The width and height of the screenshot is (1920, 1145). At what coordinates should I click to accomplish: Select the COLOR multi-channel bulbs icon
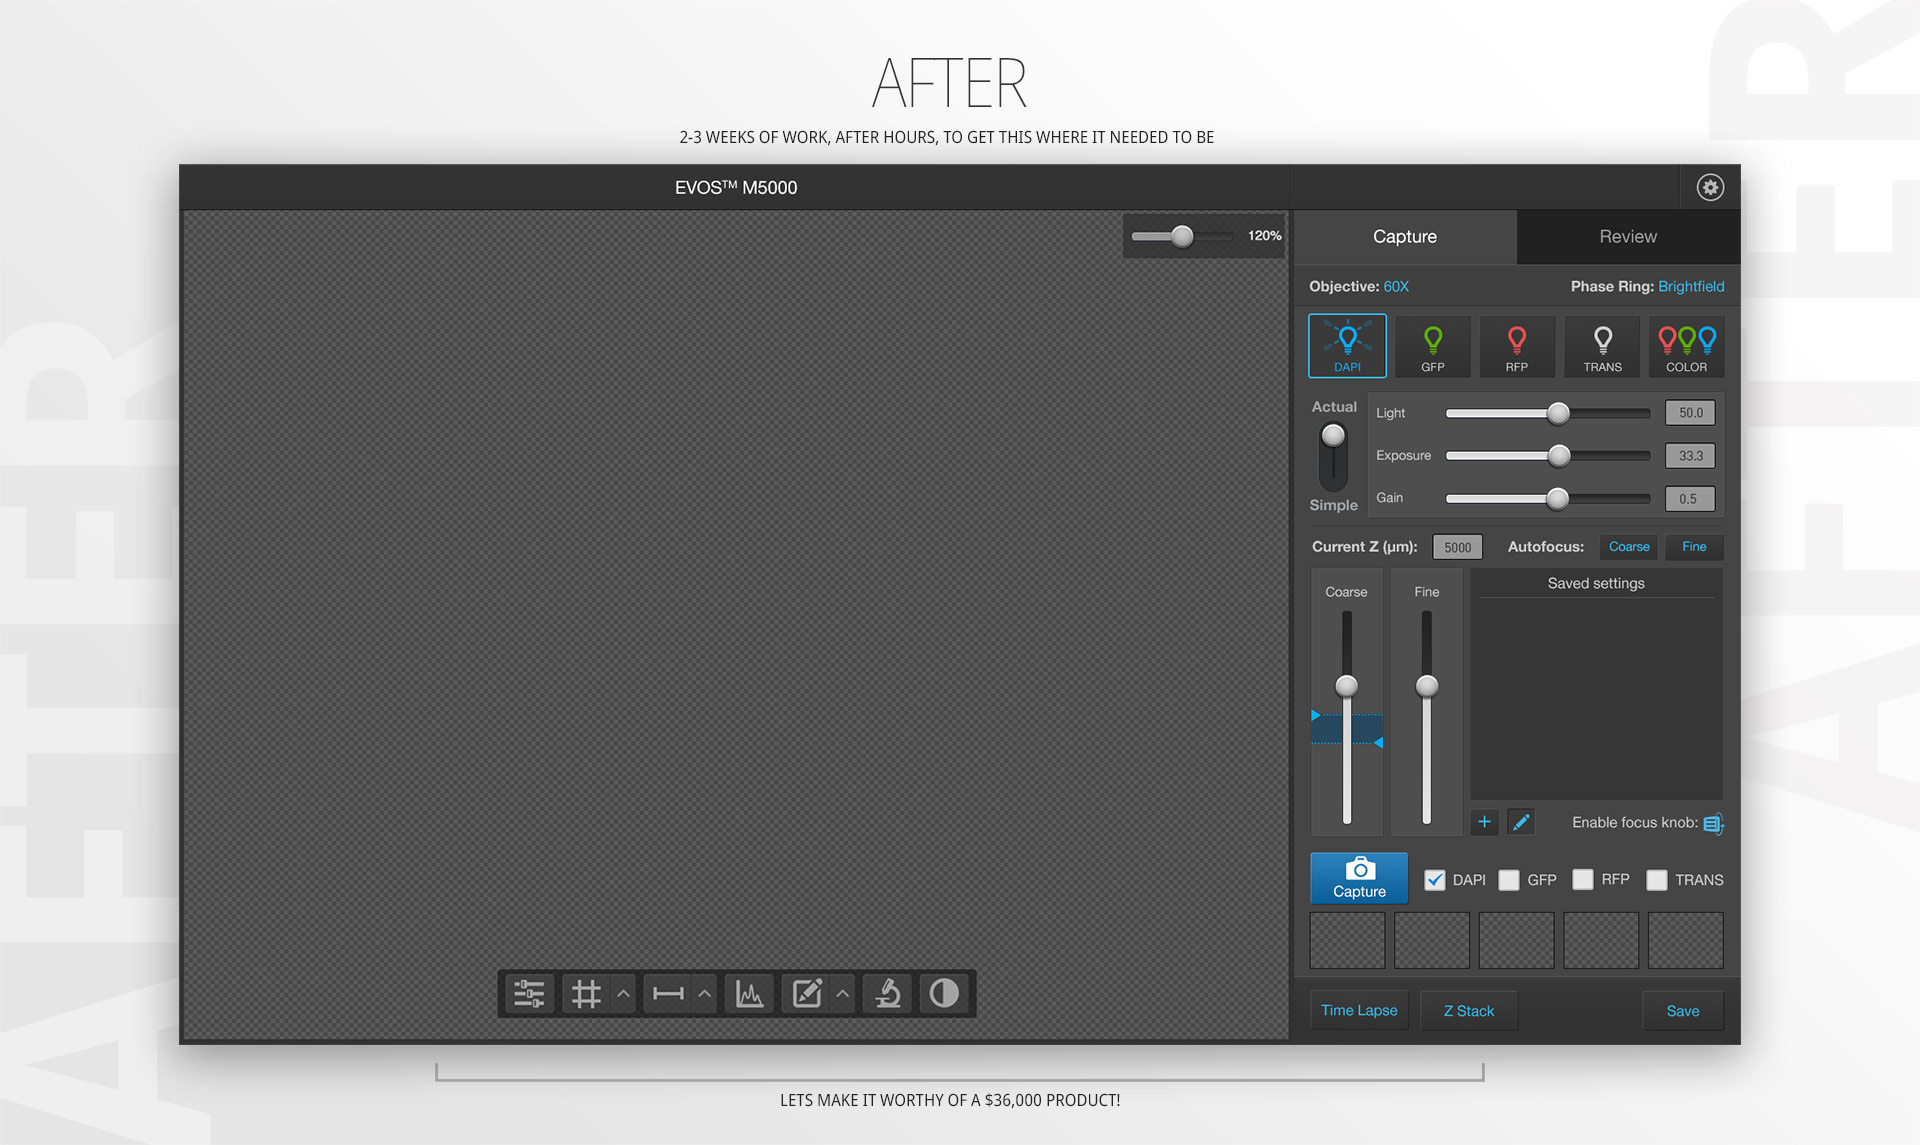click(1686, 346)
